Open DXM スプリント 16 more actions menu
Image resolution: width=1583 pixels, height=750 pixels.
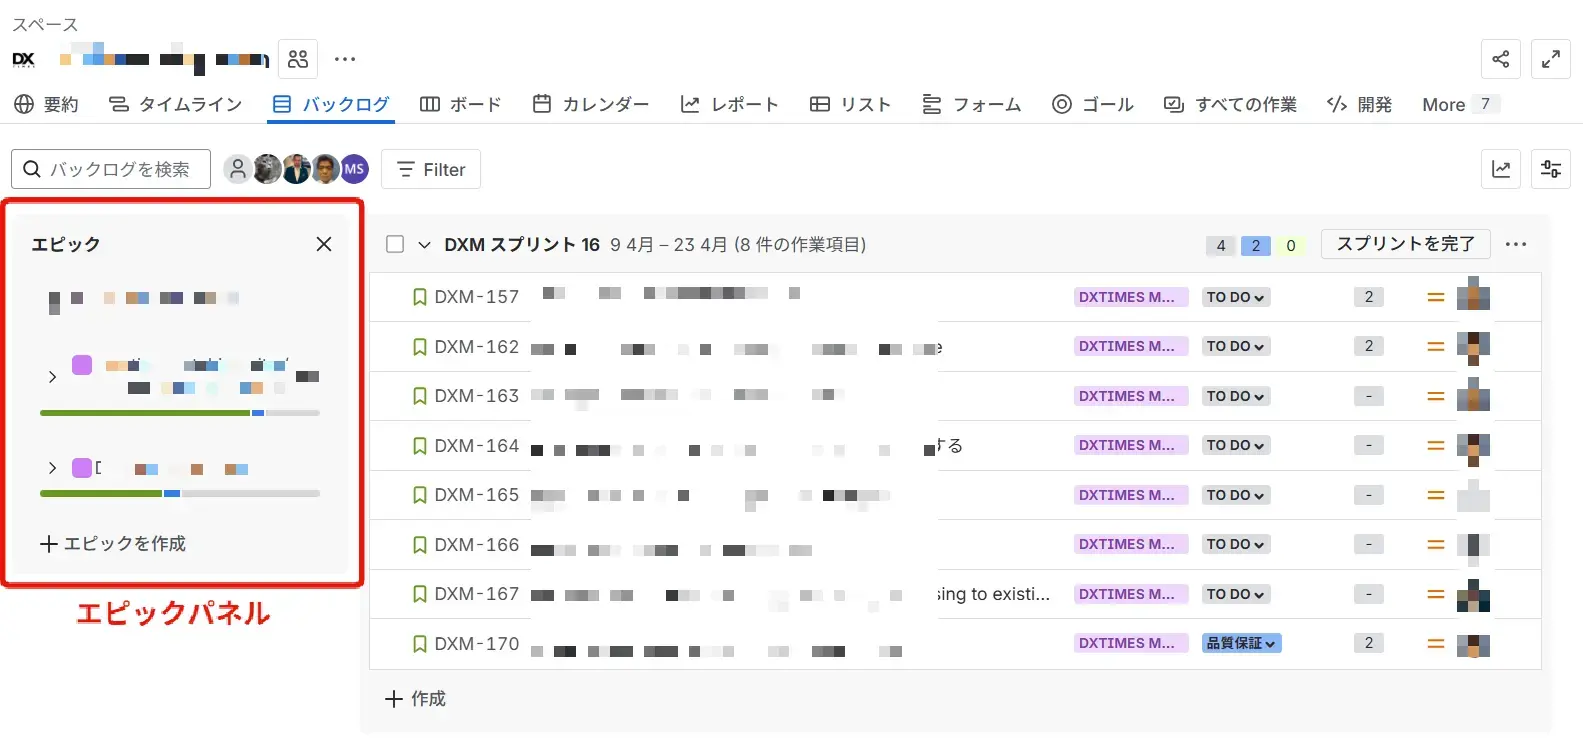click(x=1515, y=244)
